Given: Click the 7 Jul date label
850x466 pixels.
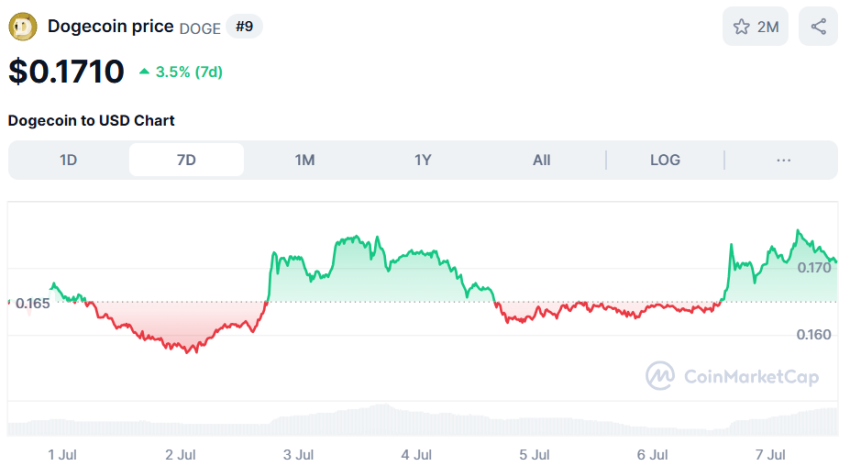Looking at the screenshot, I should pyautogui.click(x=770, y=455).
